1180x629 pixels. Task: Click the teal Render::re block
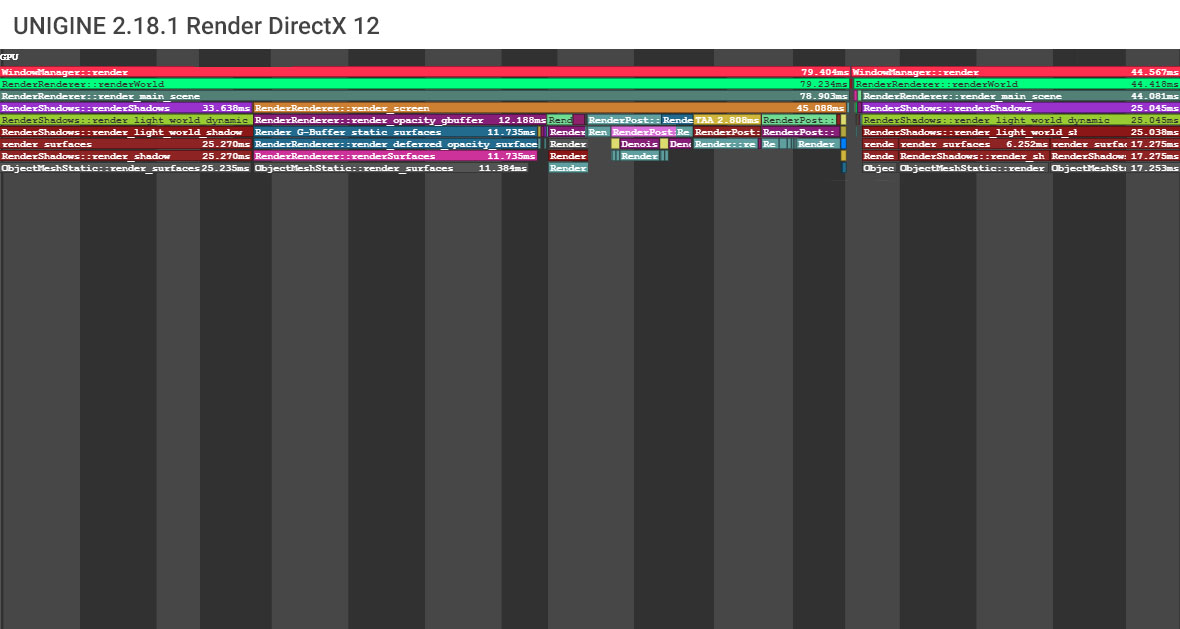coord(725,144)
